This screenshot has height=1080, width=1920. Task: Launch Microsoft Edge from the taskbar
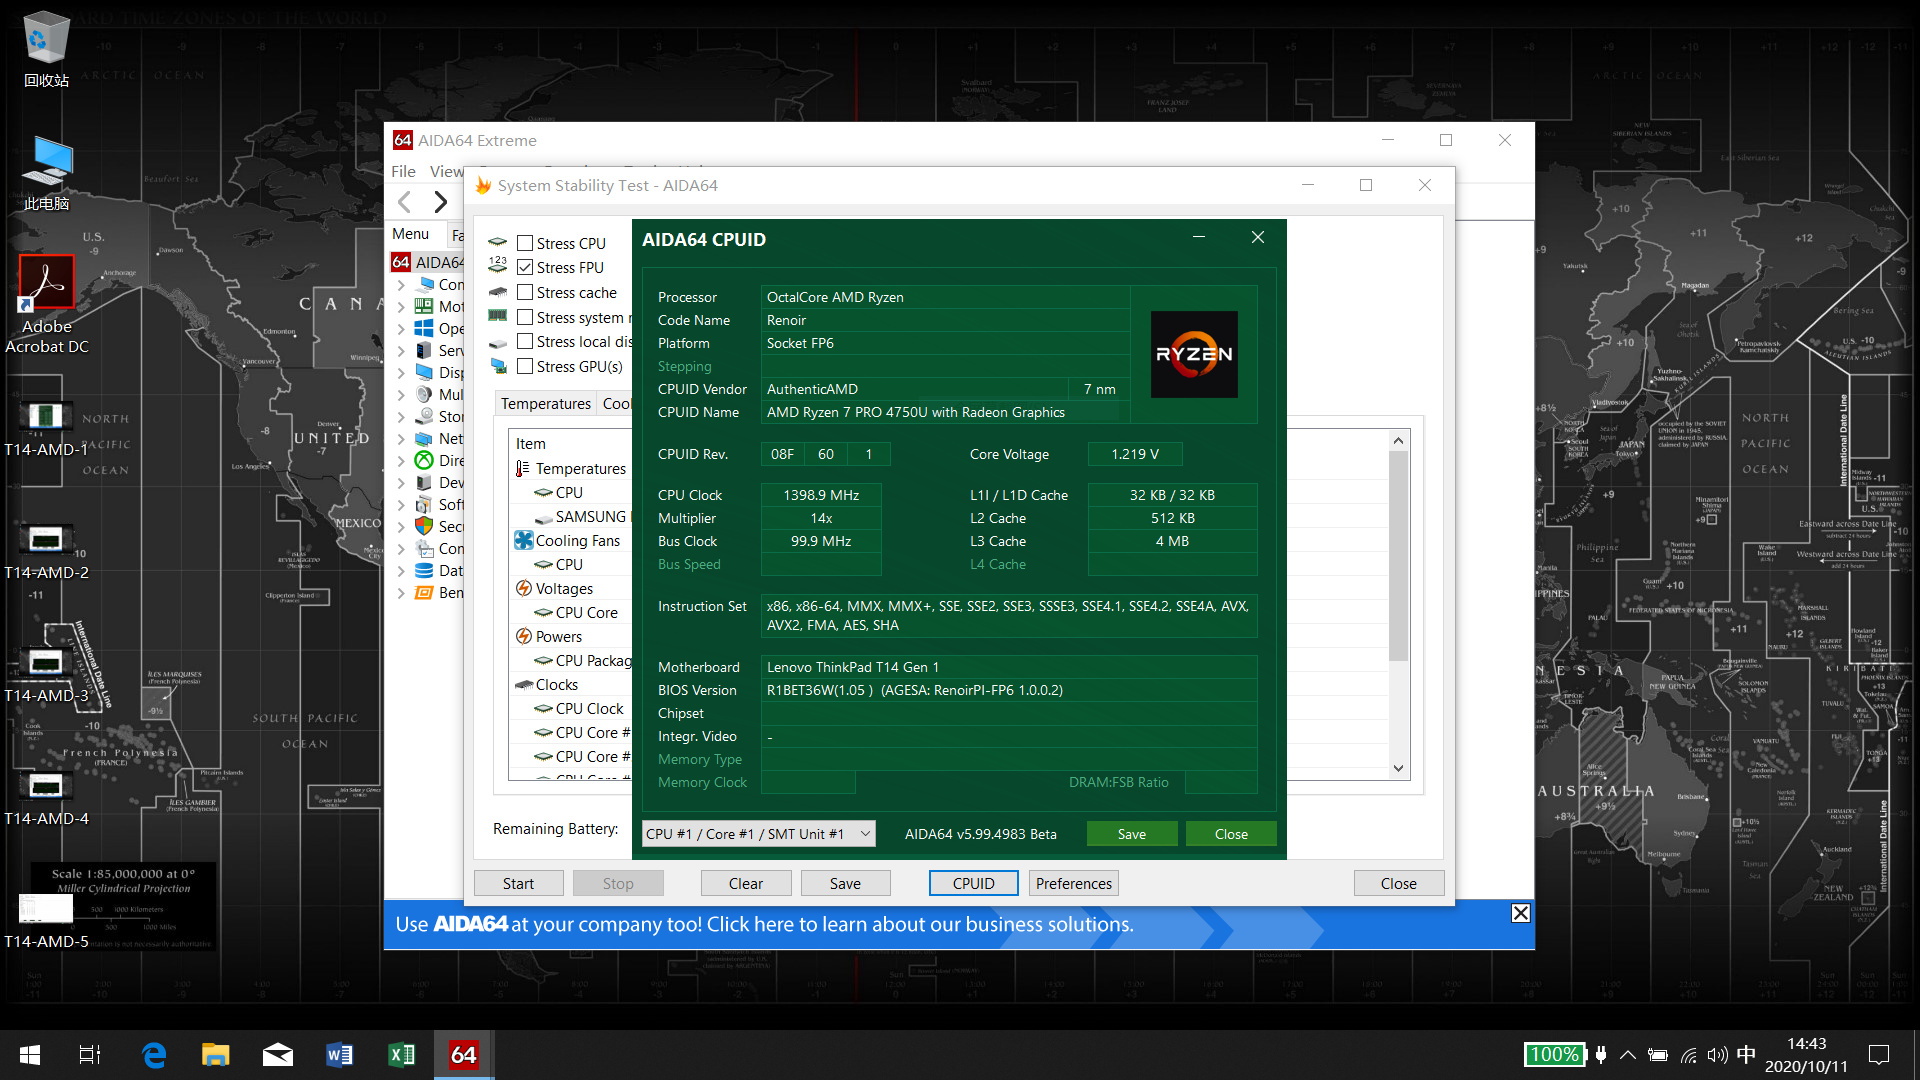point(153,1054)
